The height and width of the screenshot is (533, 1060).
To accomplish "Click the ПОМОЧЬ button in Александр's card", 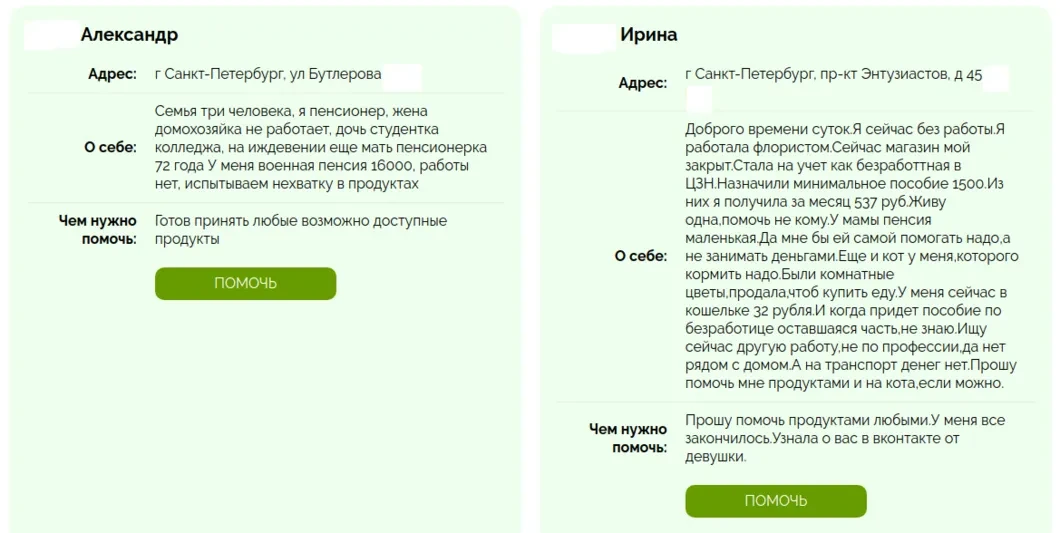I will 245,283.
